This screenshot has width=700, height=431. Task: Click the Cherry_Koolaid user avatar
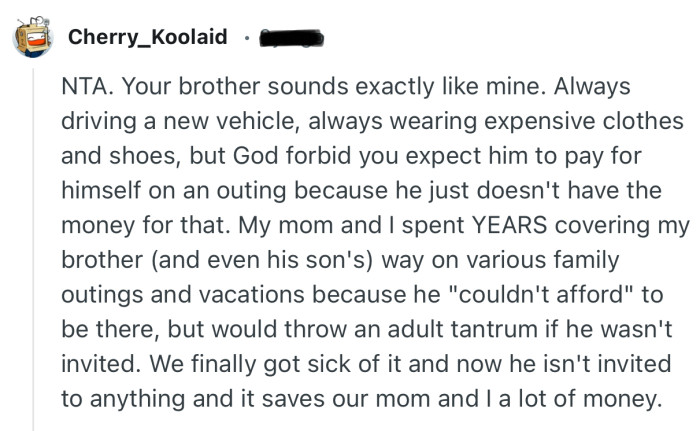click(30, 39)
